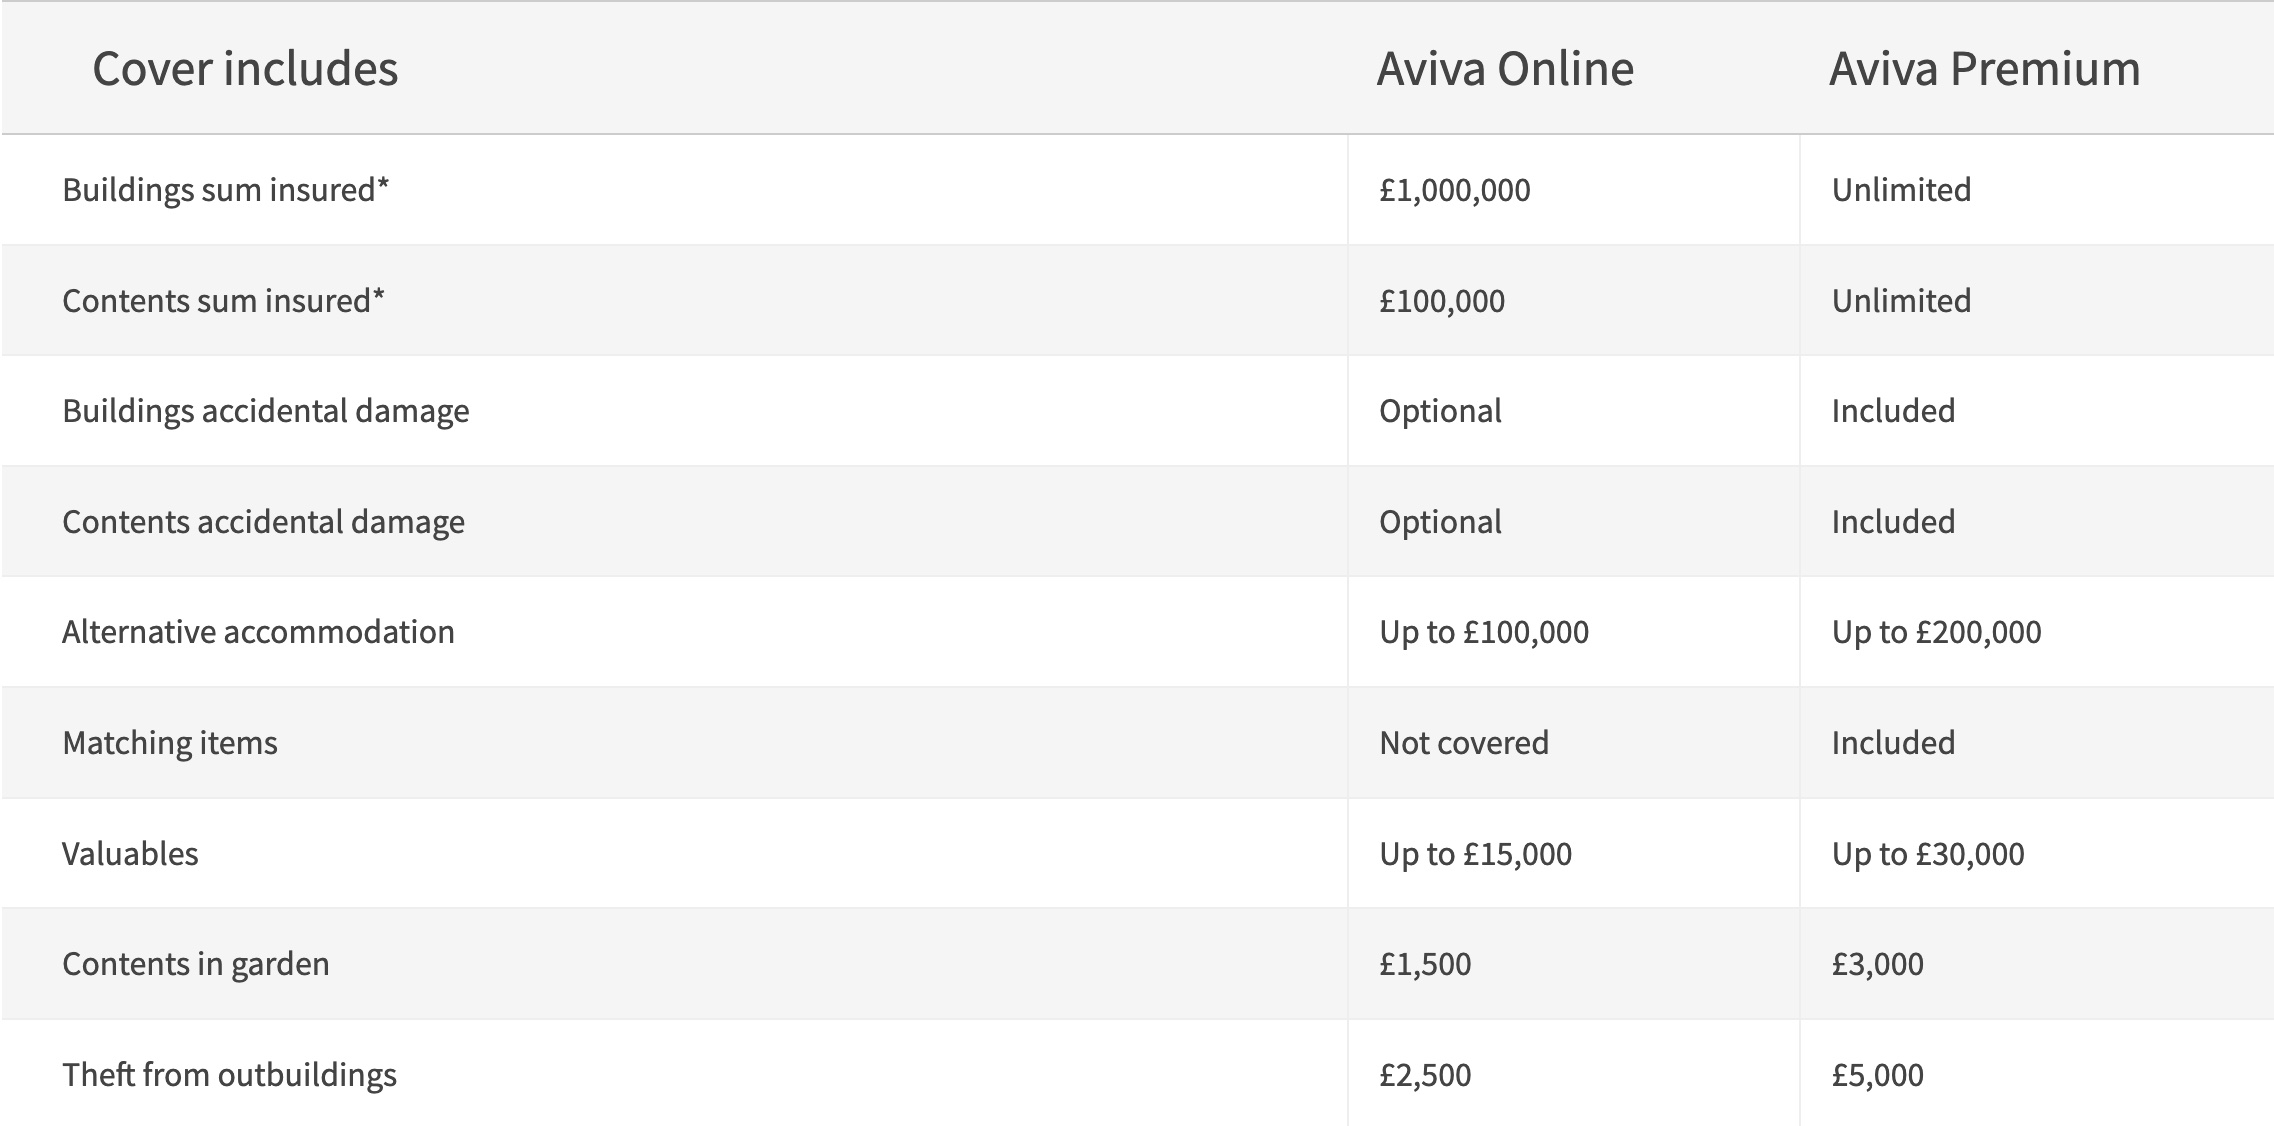Screen dimensions: 2274x1126
Task: Select the 'Up to £15,000' valuables value
Action: (x=1475, y=854)
